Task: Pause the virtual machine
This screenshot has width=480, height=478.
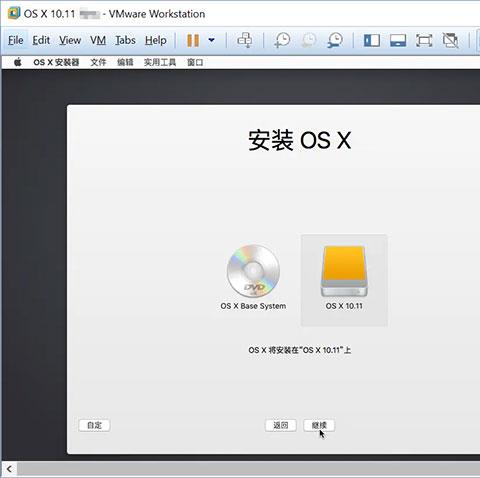Action: point(193,40)
